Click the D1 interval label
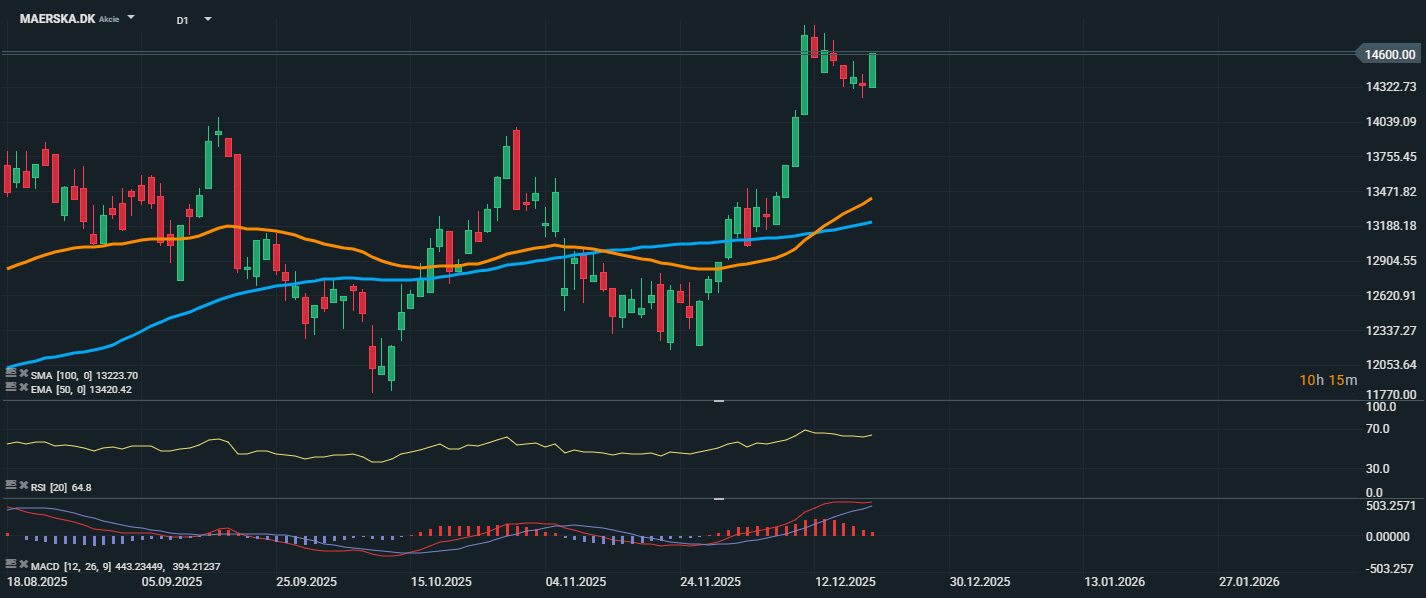The height and width of the screenshot is (598, 1426). (x=182, y=20)
